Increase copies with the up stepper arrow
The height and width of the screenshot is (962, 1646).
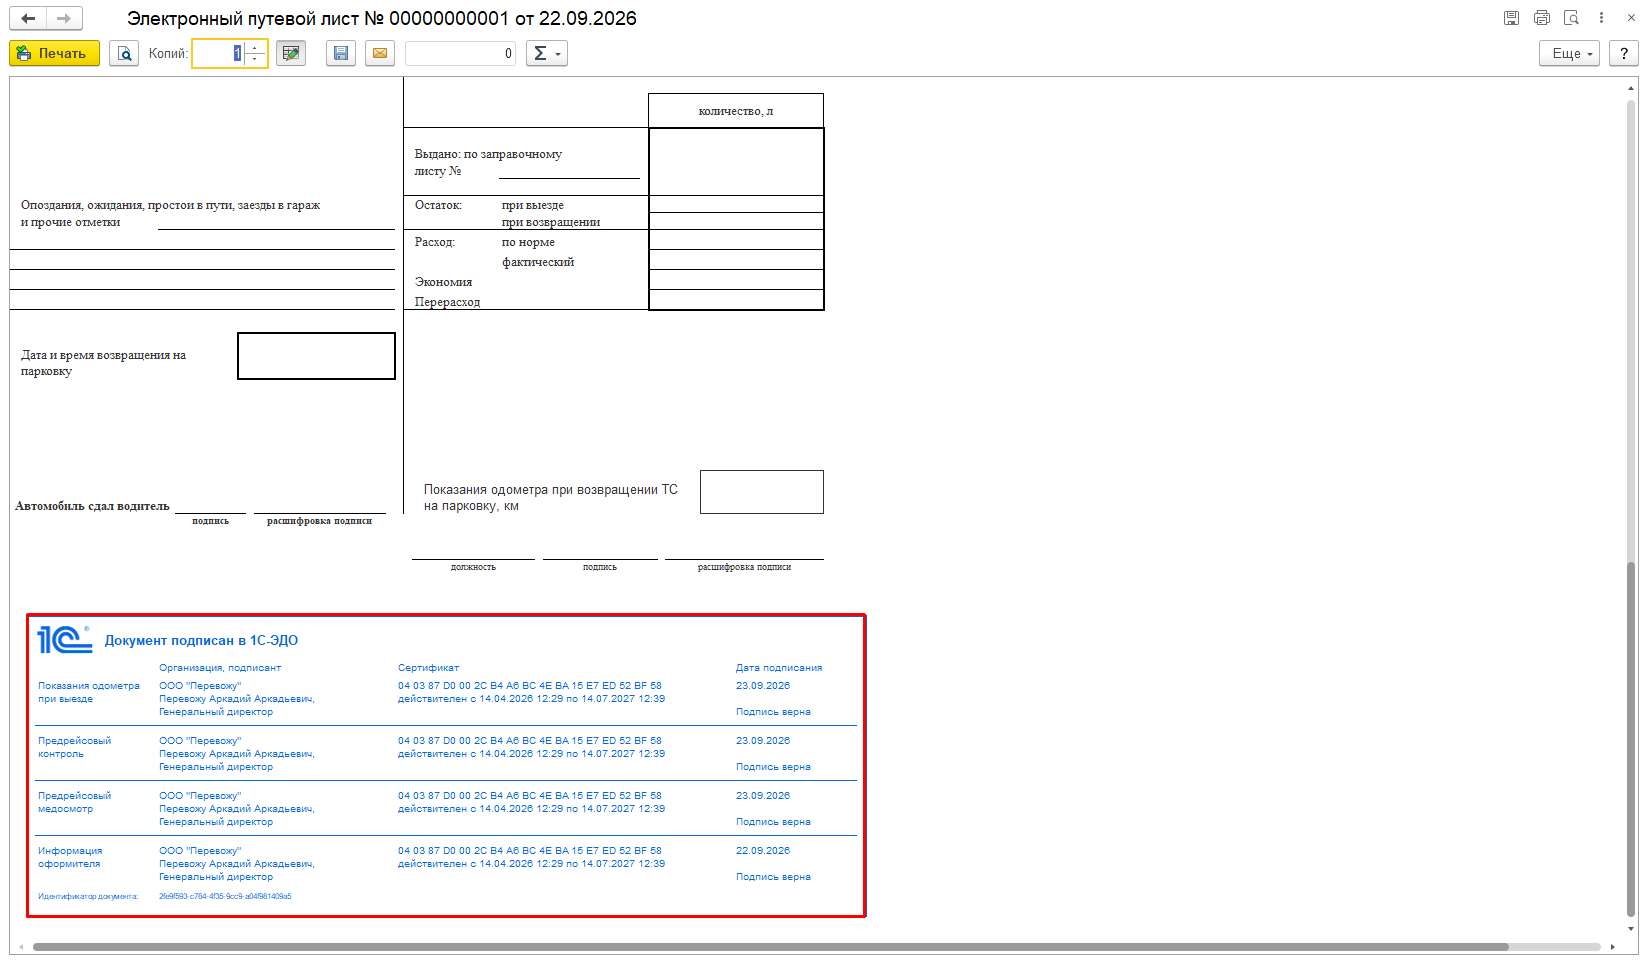click(x=255, y=47)
